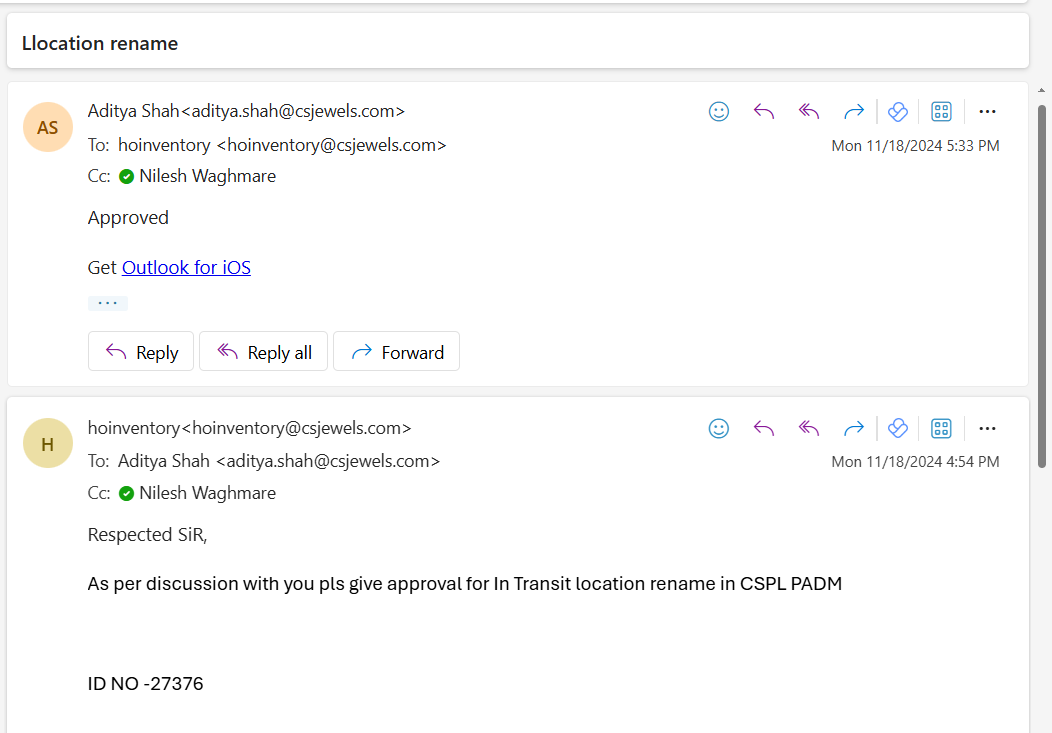1052x733 pixels.
Task: Open the Outlook for iOS link
Action: [x=187, y=268]
